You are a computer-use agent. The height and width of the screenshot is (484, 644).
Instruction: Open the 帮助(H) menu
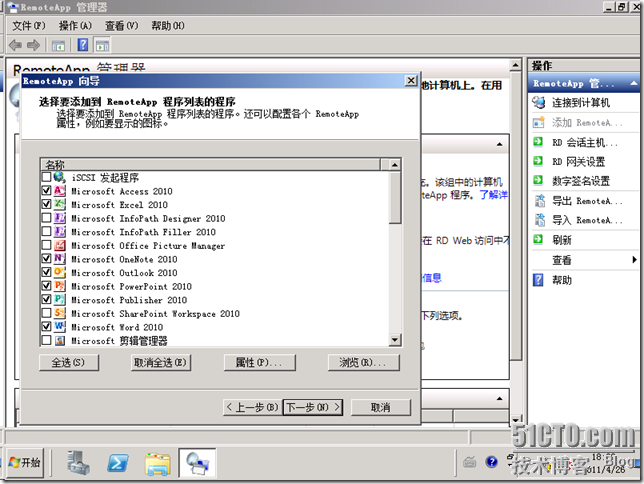168,26
